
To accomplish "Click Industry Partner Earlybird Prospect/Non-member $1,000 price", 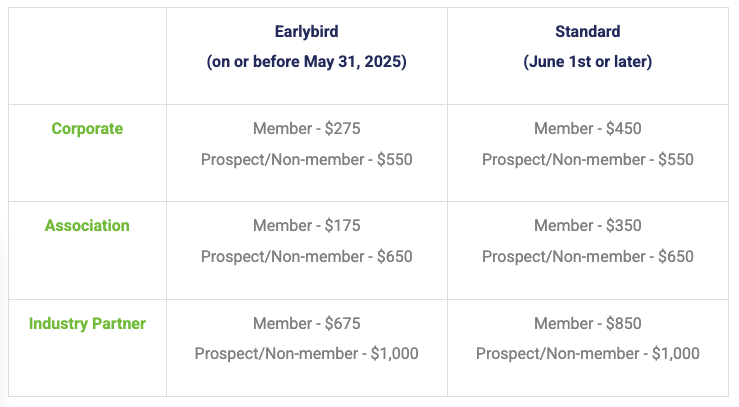I will click(306, 354).
